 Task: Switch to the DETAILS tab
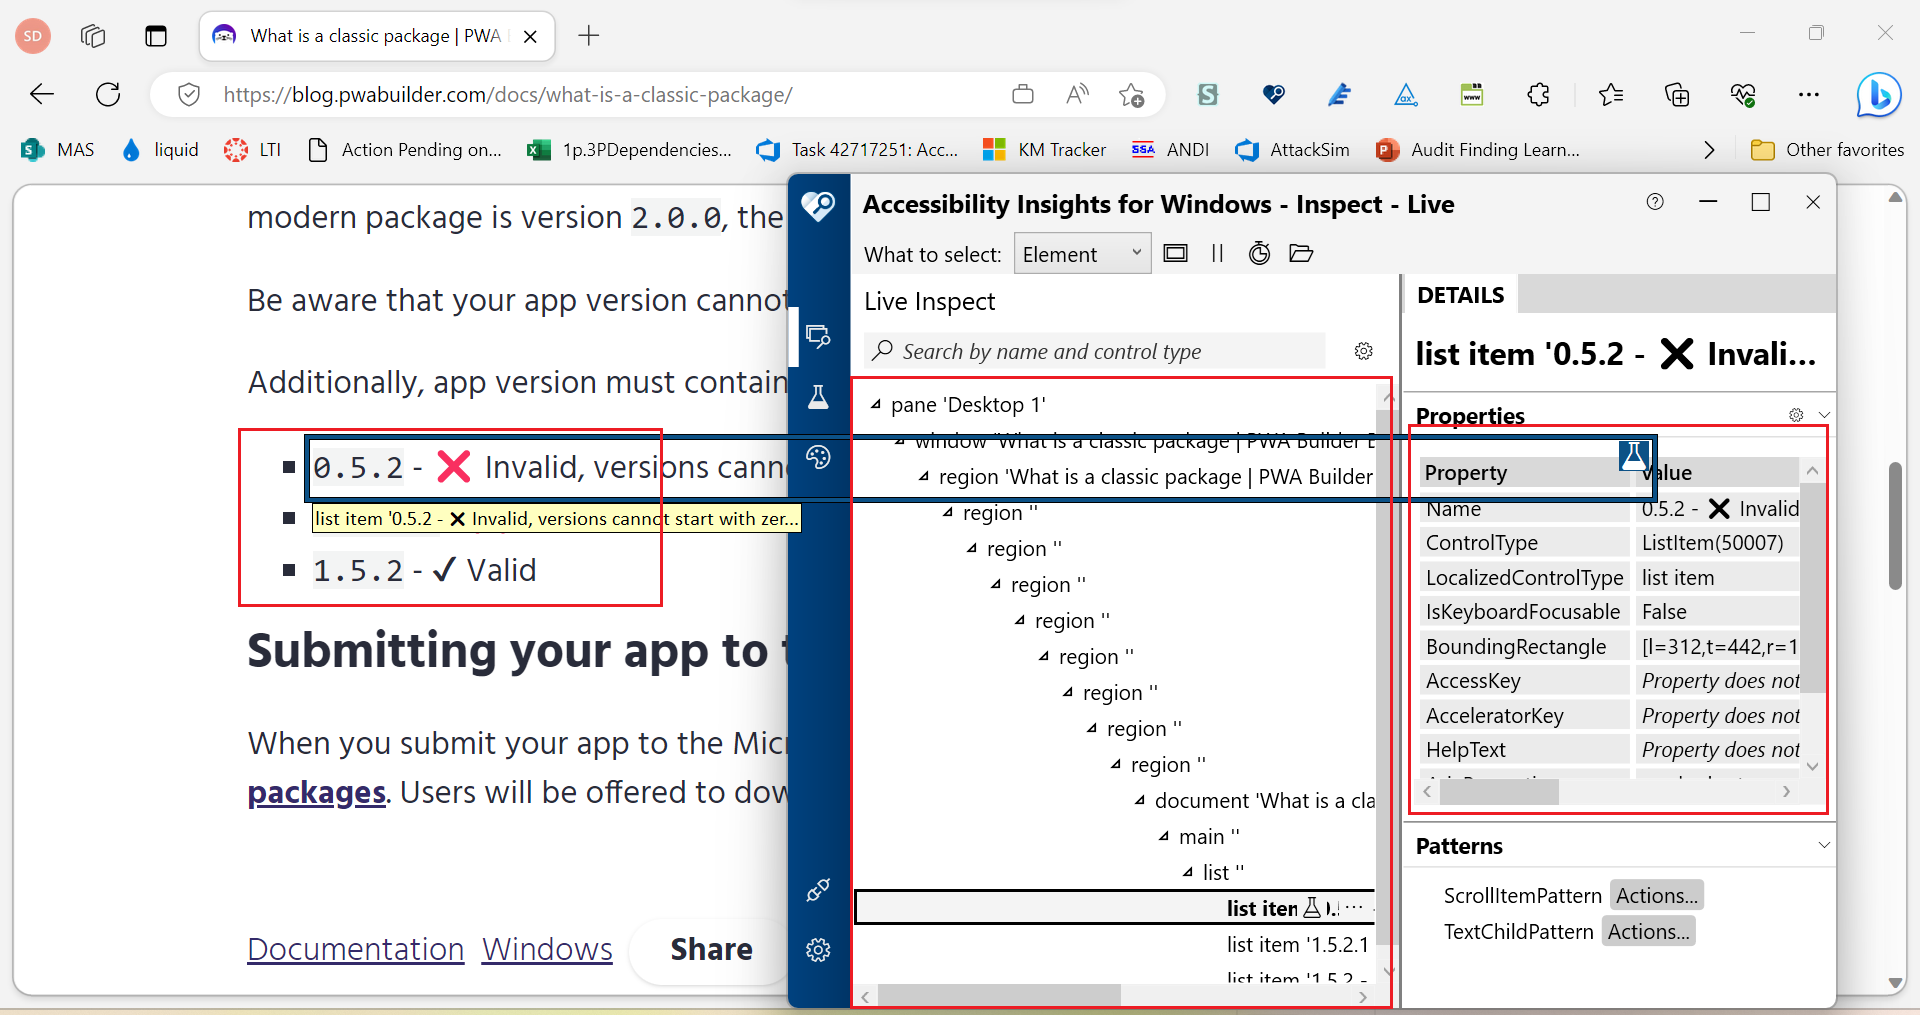1459,294
